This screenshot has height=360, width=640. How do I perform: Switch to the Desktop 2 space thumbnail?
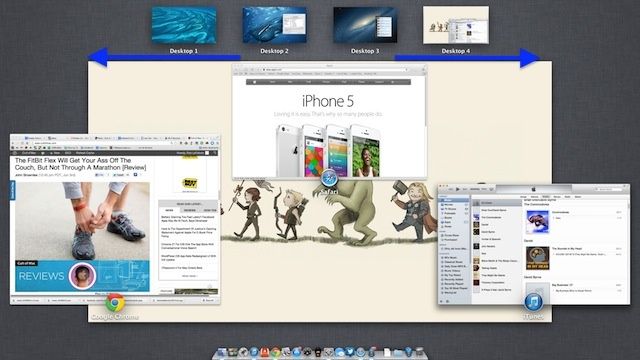(x=274, y=25)
